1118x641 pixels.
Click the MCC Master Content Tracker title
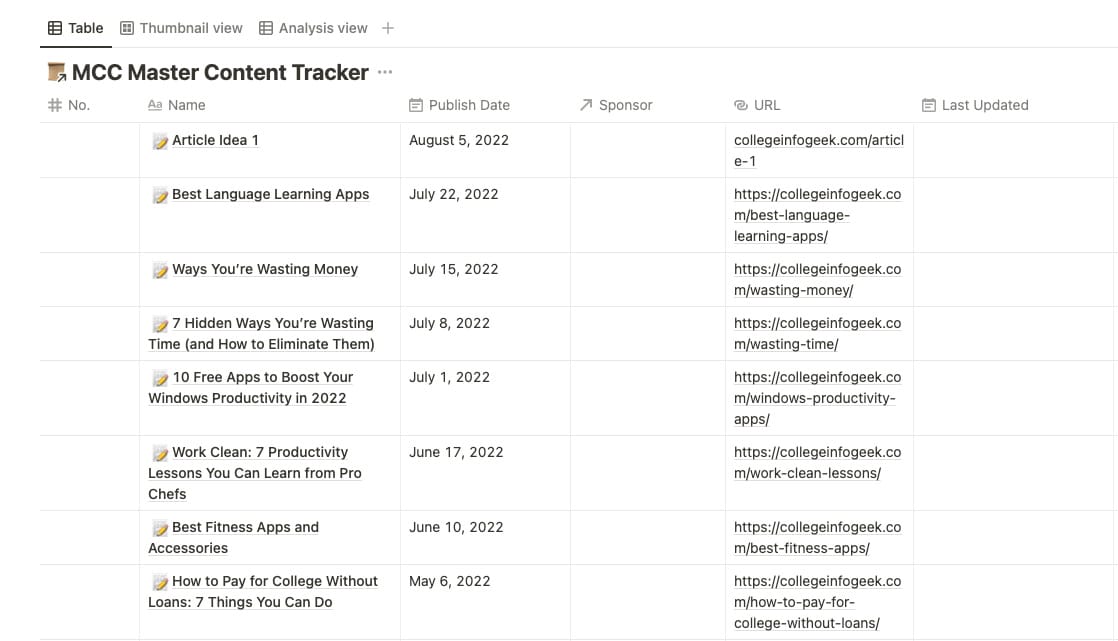(x=220, y=72)
